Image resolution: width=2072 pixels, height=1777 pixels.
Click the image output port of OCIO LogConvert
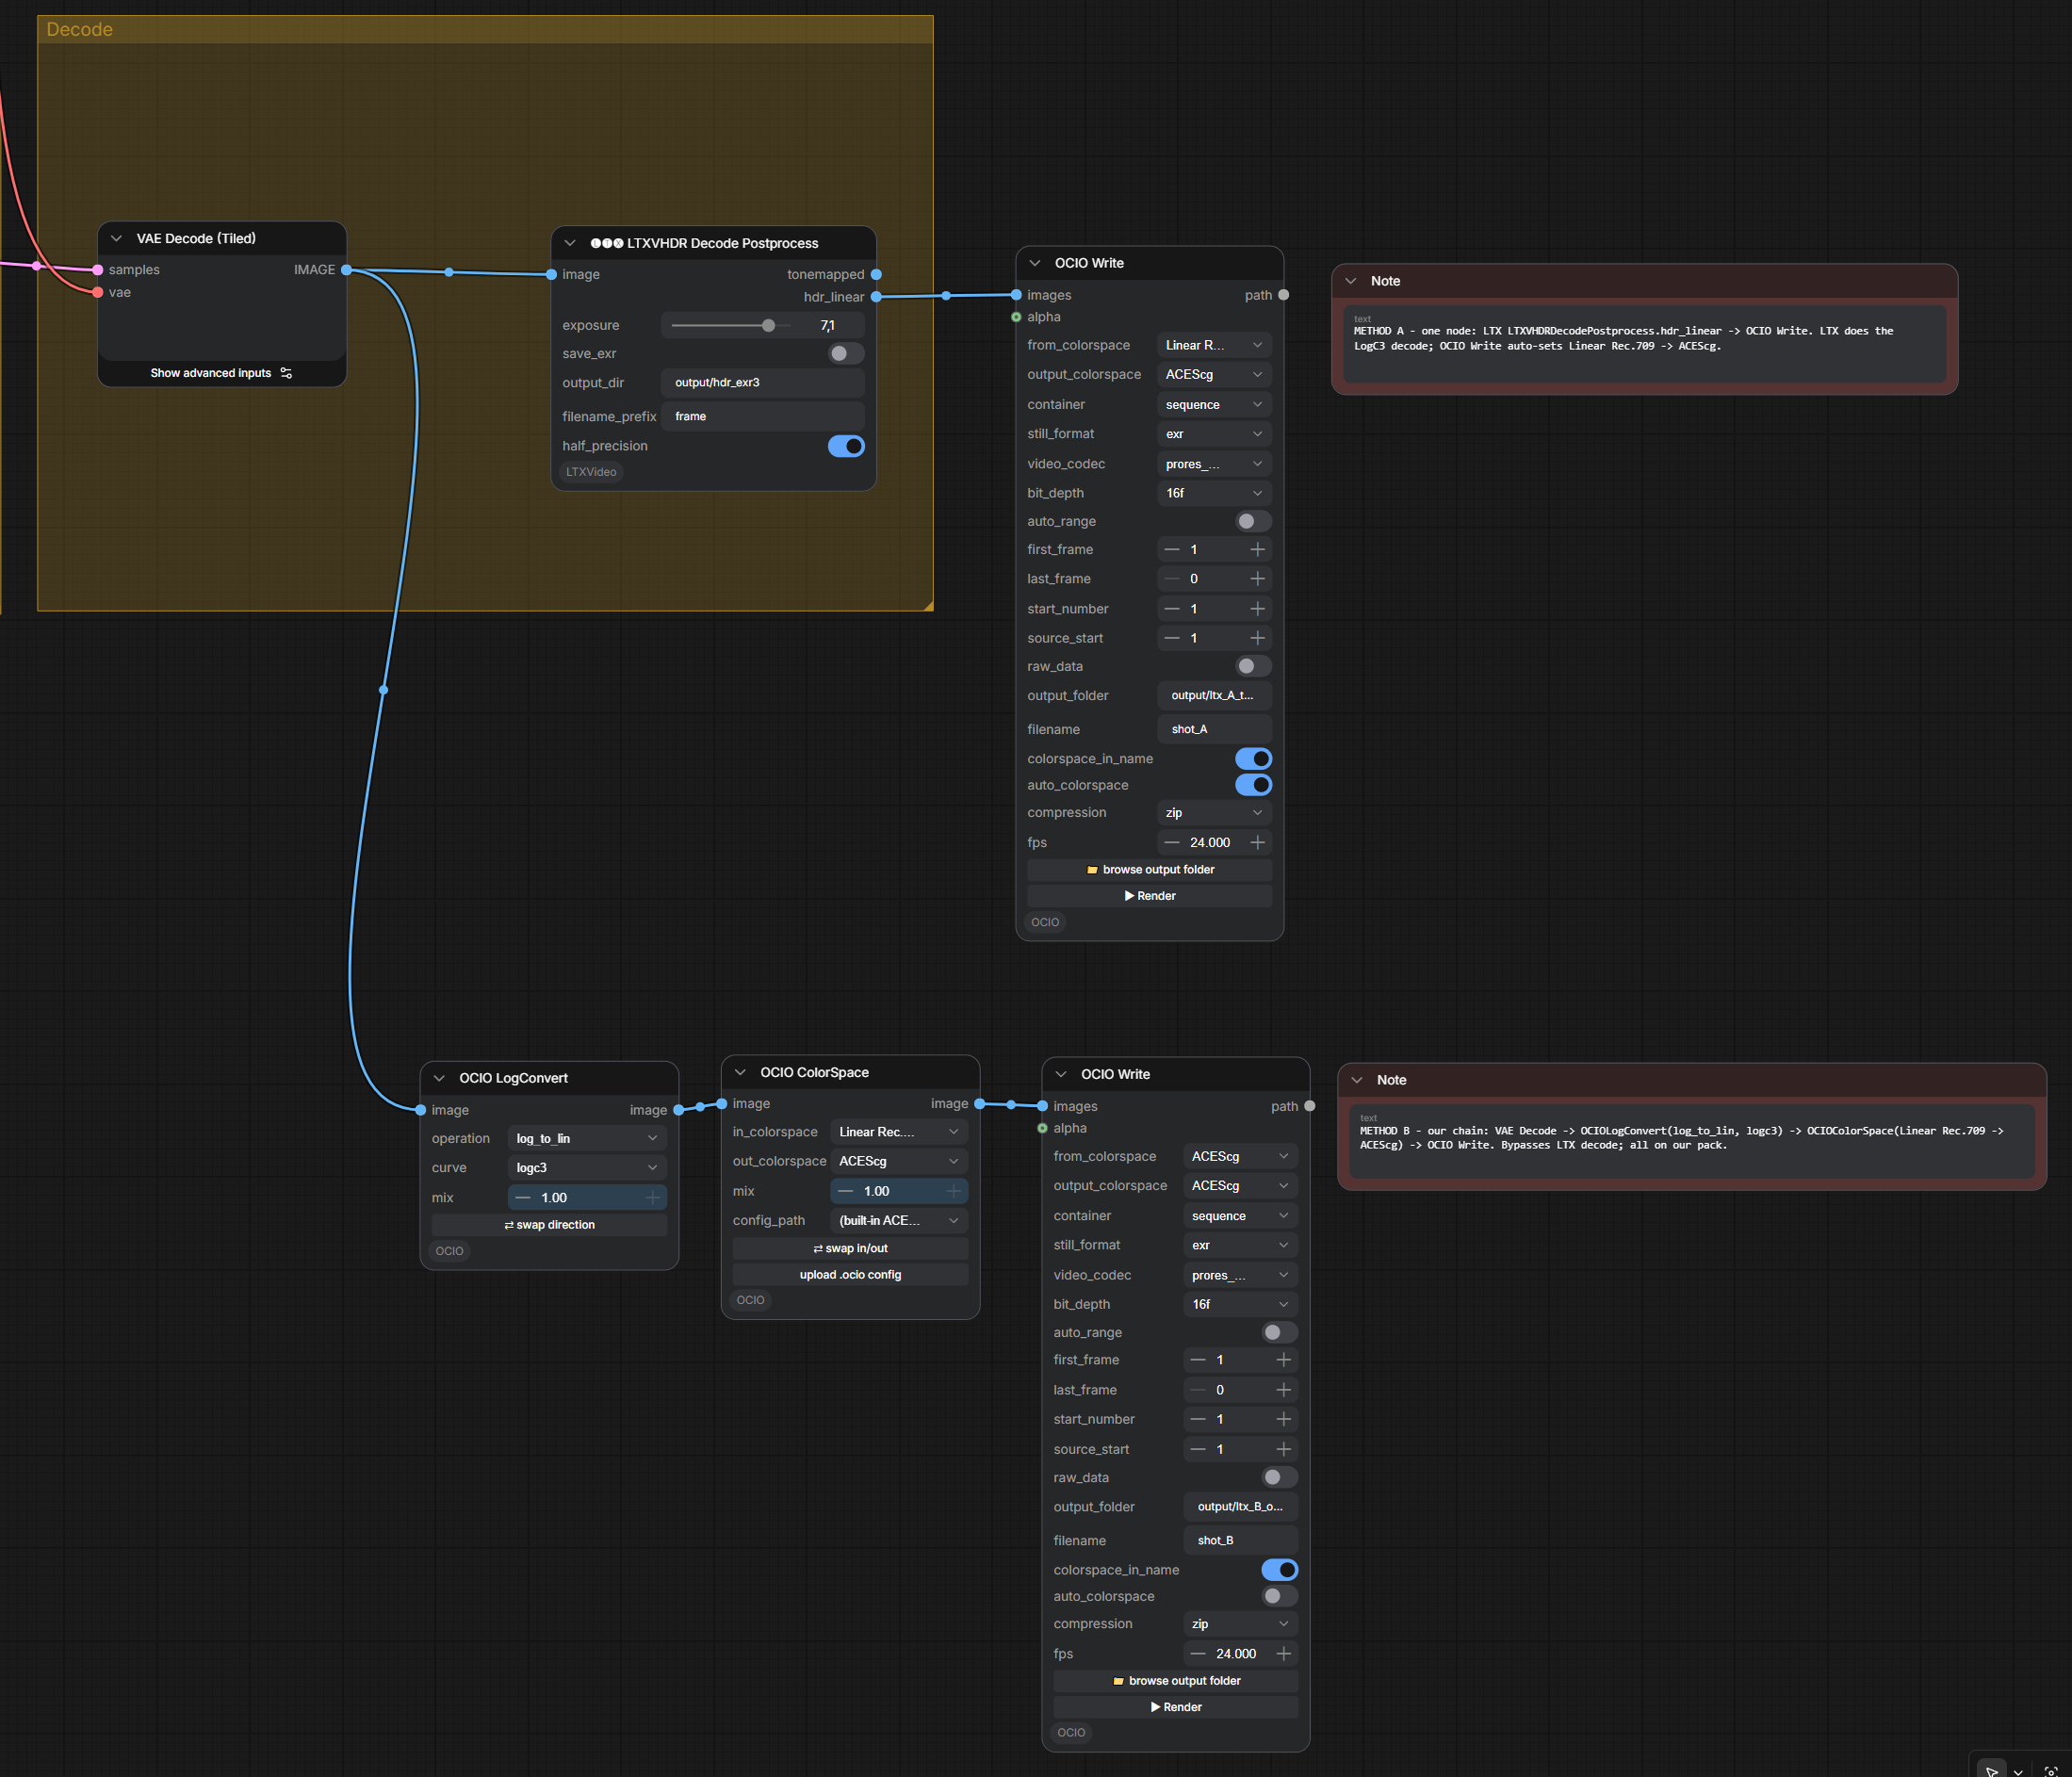[x=679, y=1110]
